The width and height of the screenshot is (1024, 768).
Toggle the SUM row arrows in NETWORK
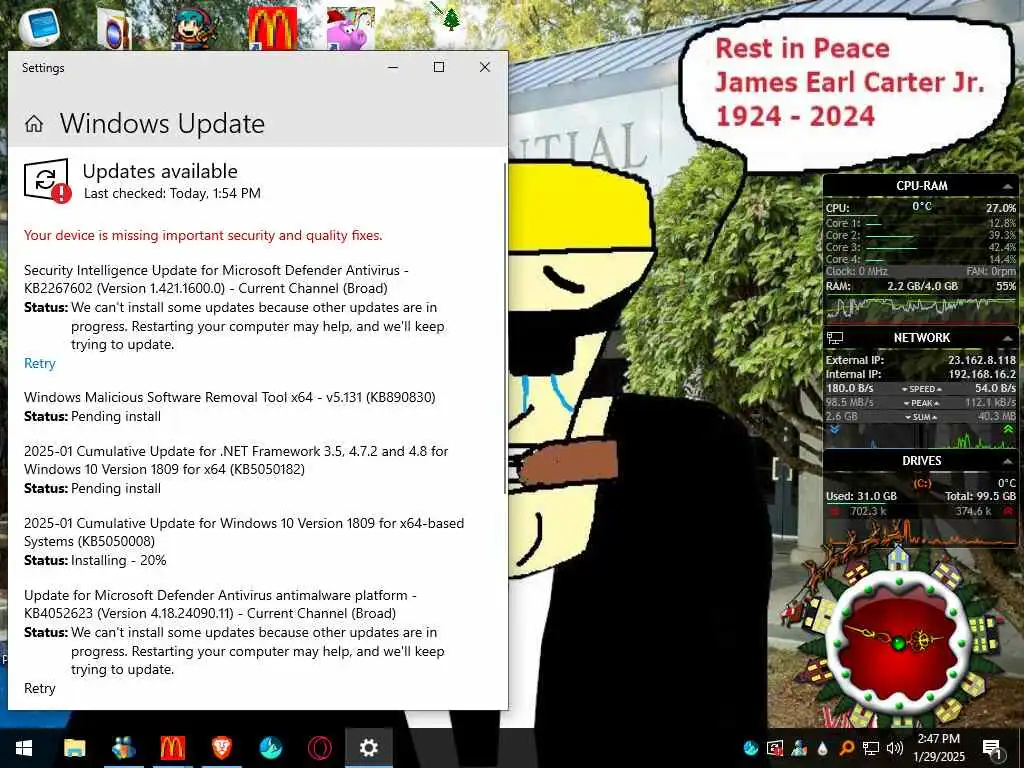point(921,417)
